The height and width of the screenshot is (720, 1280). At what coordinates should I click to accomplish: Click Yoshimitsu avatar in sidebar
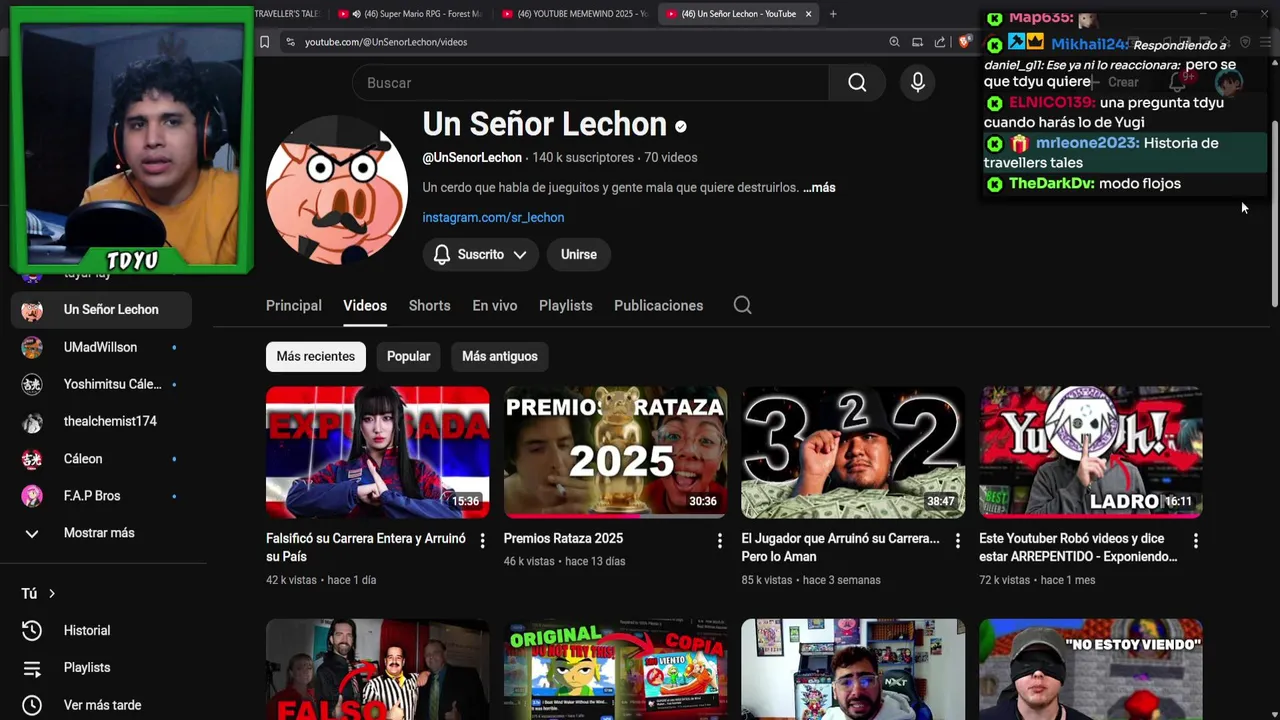[32, 384]
